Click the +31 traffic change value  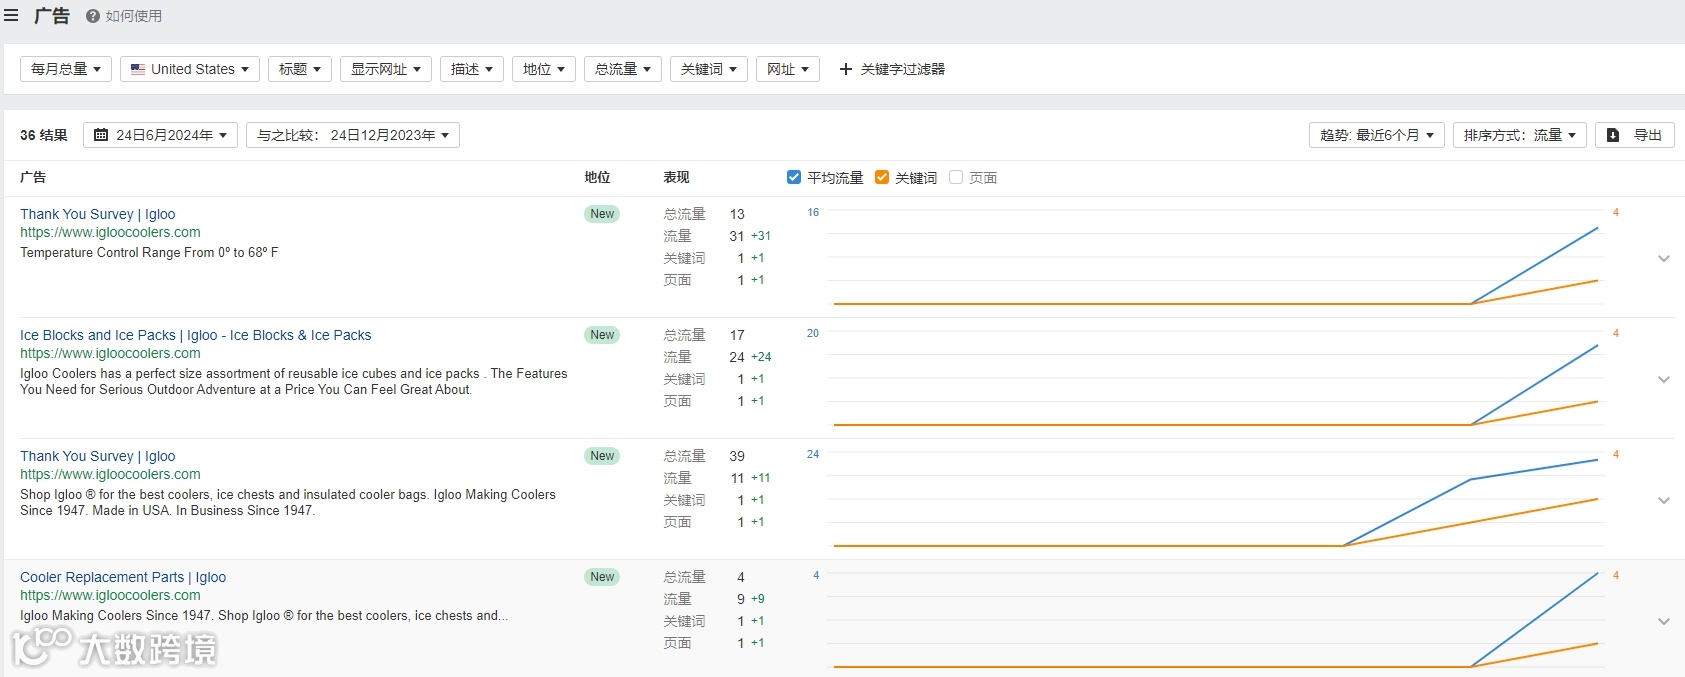tap(761, 236)
